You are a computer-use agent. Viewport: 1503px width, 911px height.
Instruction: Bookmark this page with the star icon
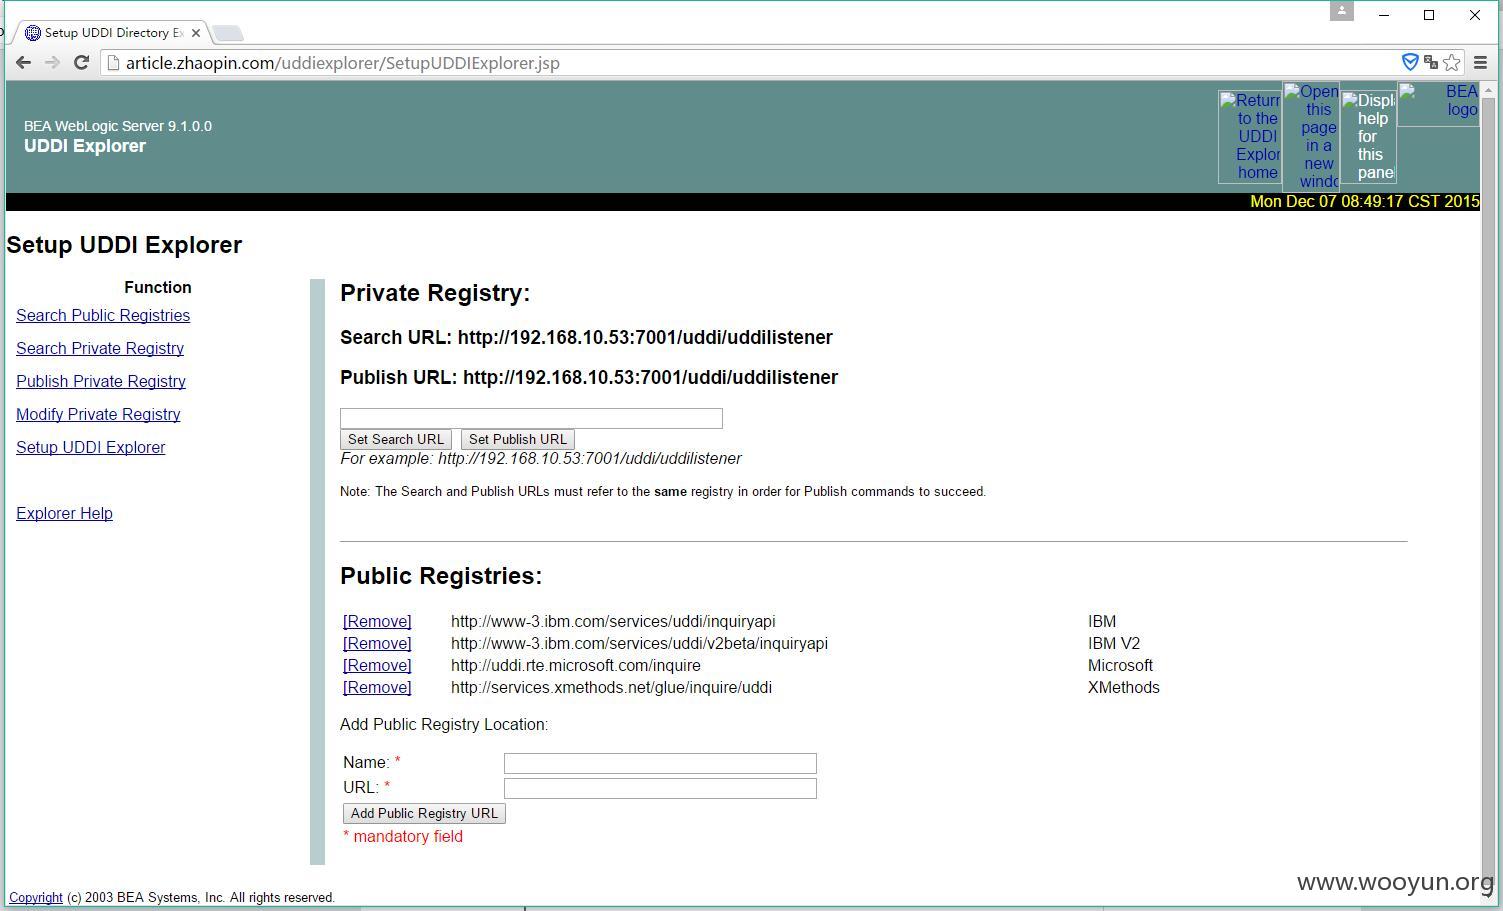pos(1452,63)
